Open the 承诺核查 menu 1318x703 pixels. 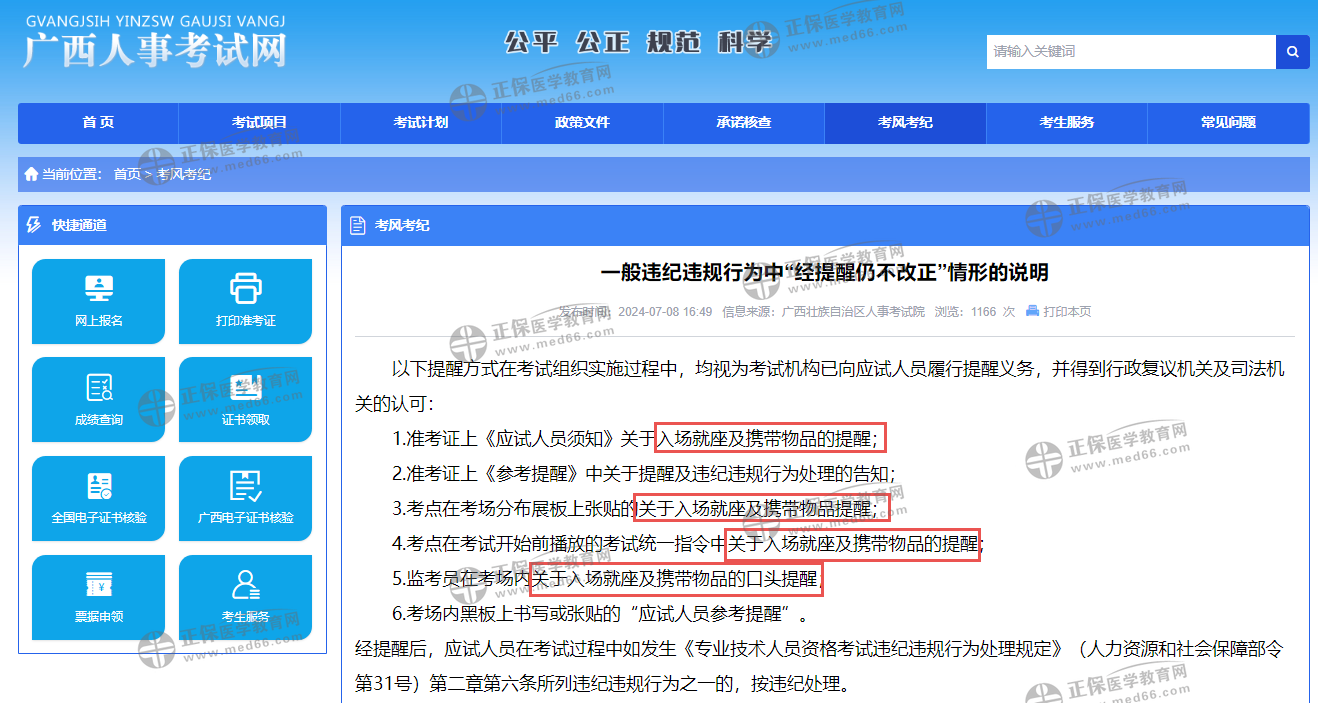743,122
